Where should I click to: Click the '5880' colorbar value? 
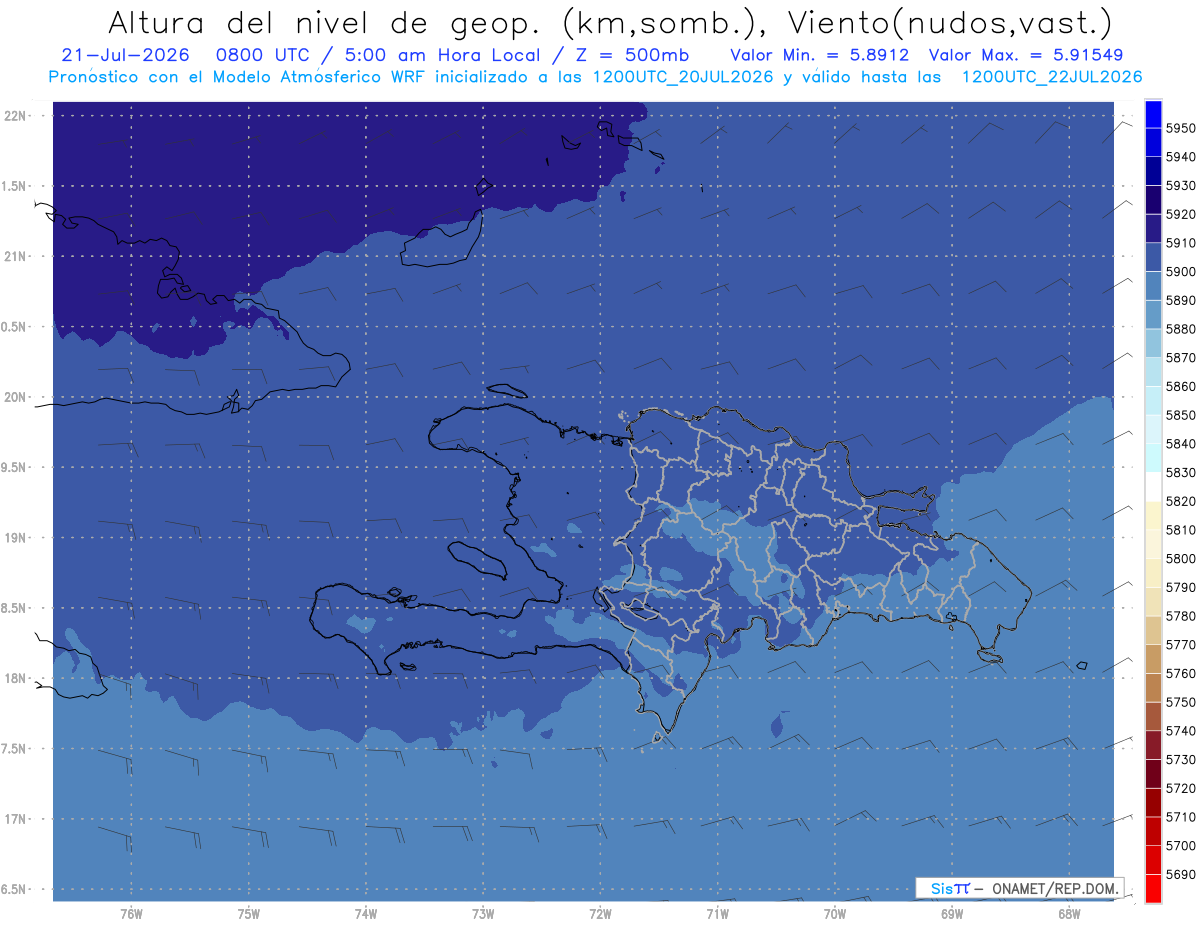1180,329
